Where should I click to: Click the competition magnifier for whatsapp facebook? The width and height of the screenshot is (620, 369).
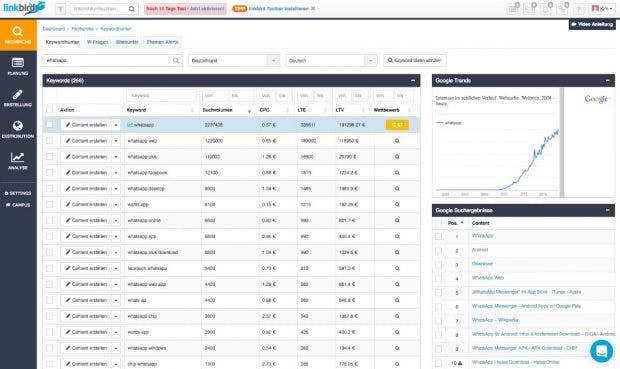point(397,173)
